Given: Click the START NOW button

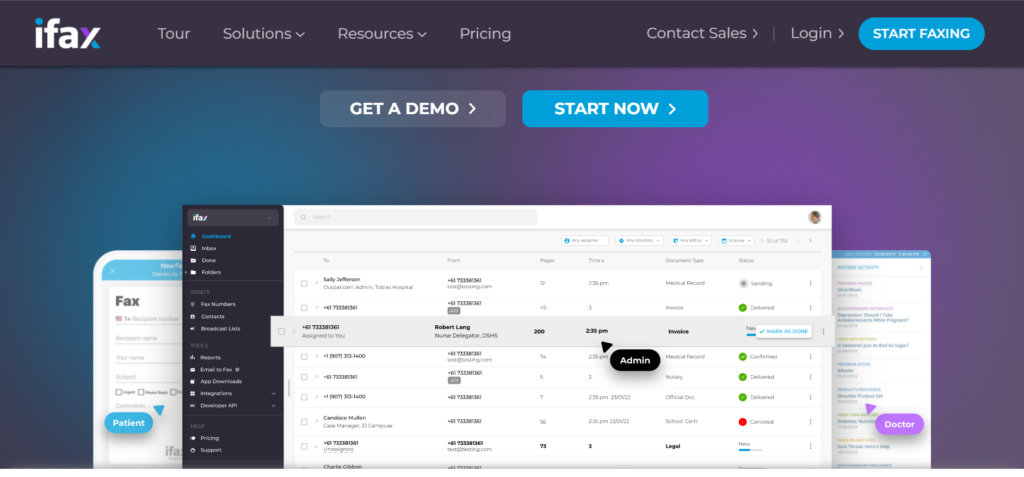Looking at the screenshot, I should (615, 108).
